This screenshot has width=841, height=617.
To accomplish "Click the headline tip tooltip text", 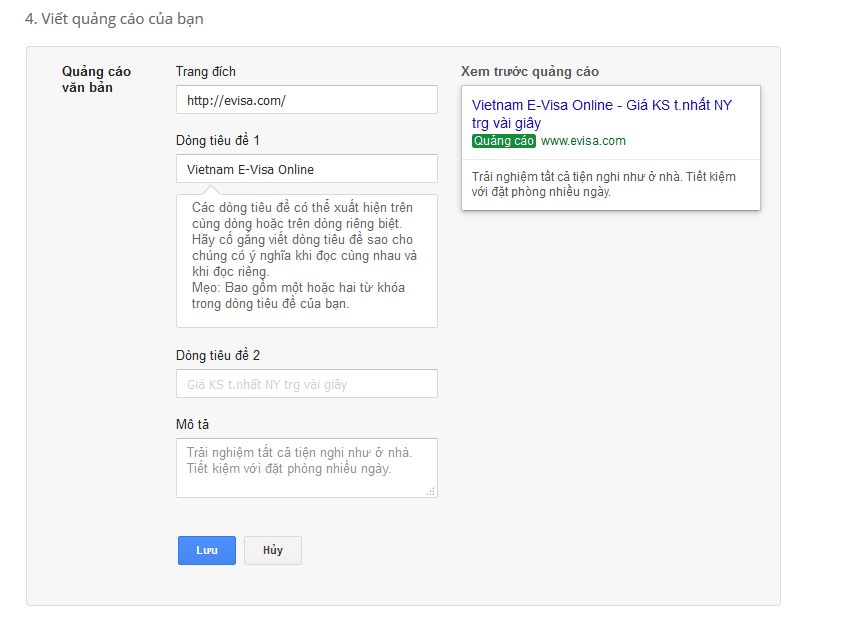I will pos(305,255).
